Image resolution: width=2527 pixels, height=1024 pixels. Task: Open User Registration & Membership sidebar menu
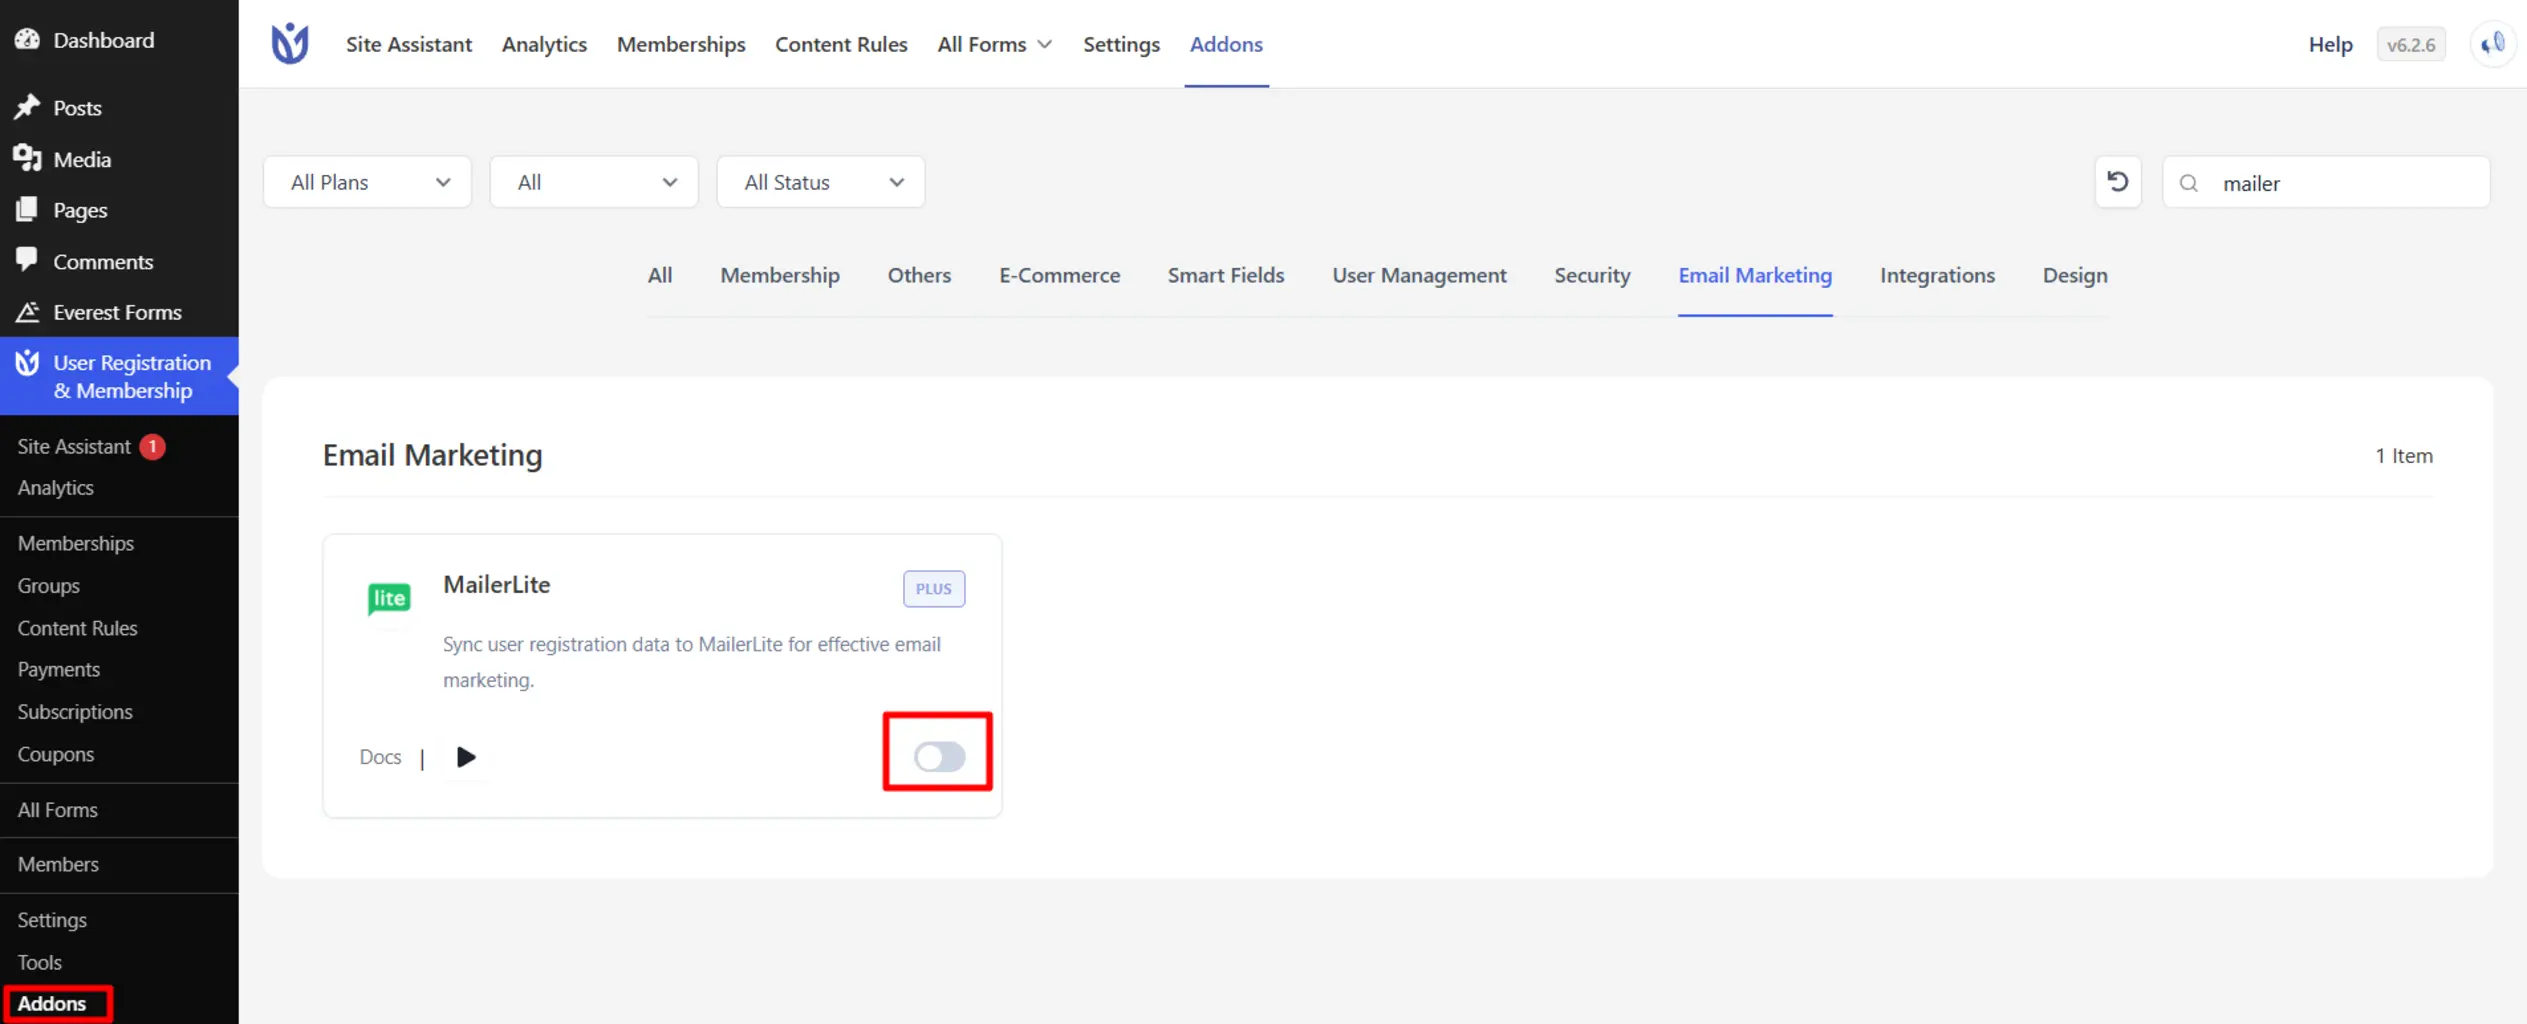click(x=119, y=376)
